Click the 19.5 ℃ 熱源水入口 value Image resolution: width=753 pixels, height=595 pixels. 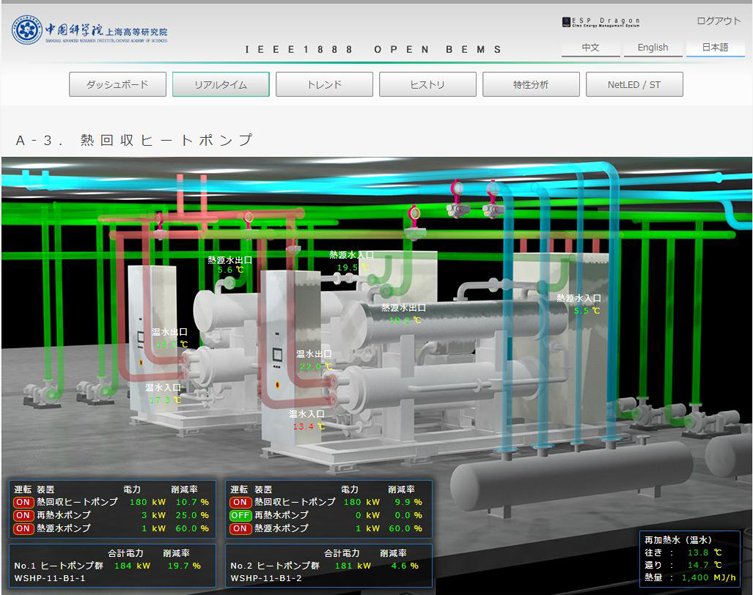point(353,267)
